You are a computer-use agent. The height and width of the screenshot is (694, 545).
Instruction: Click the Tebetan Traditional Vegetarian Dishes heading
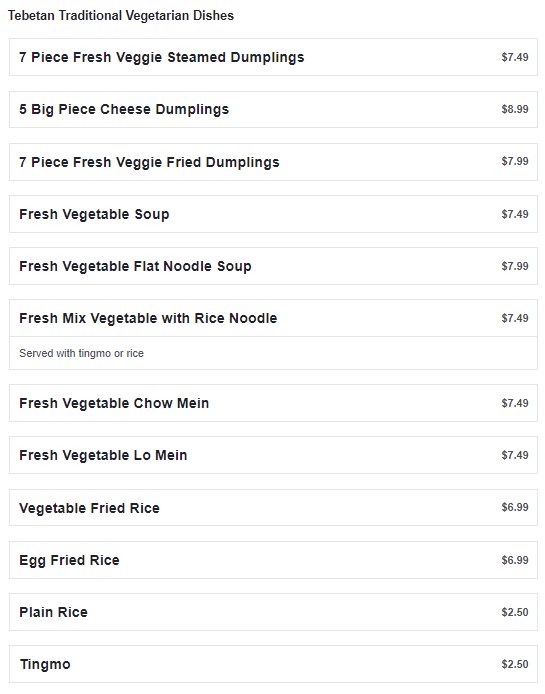click(x=121, y=15)
